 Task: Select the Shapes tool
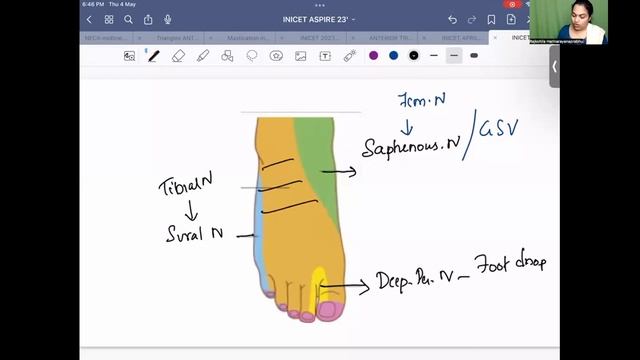pos(227,56)
